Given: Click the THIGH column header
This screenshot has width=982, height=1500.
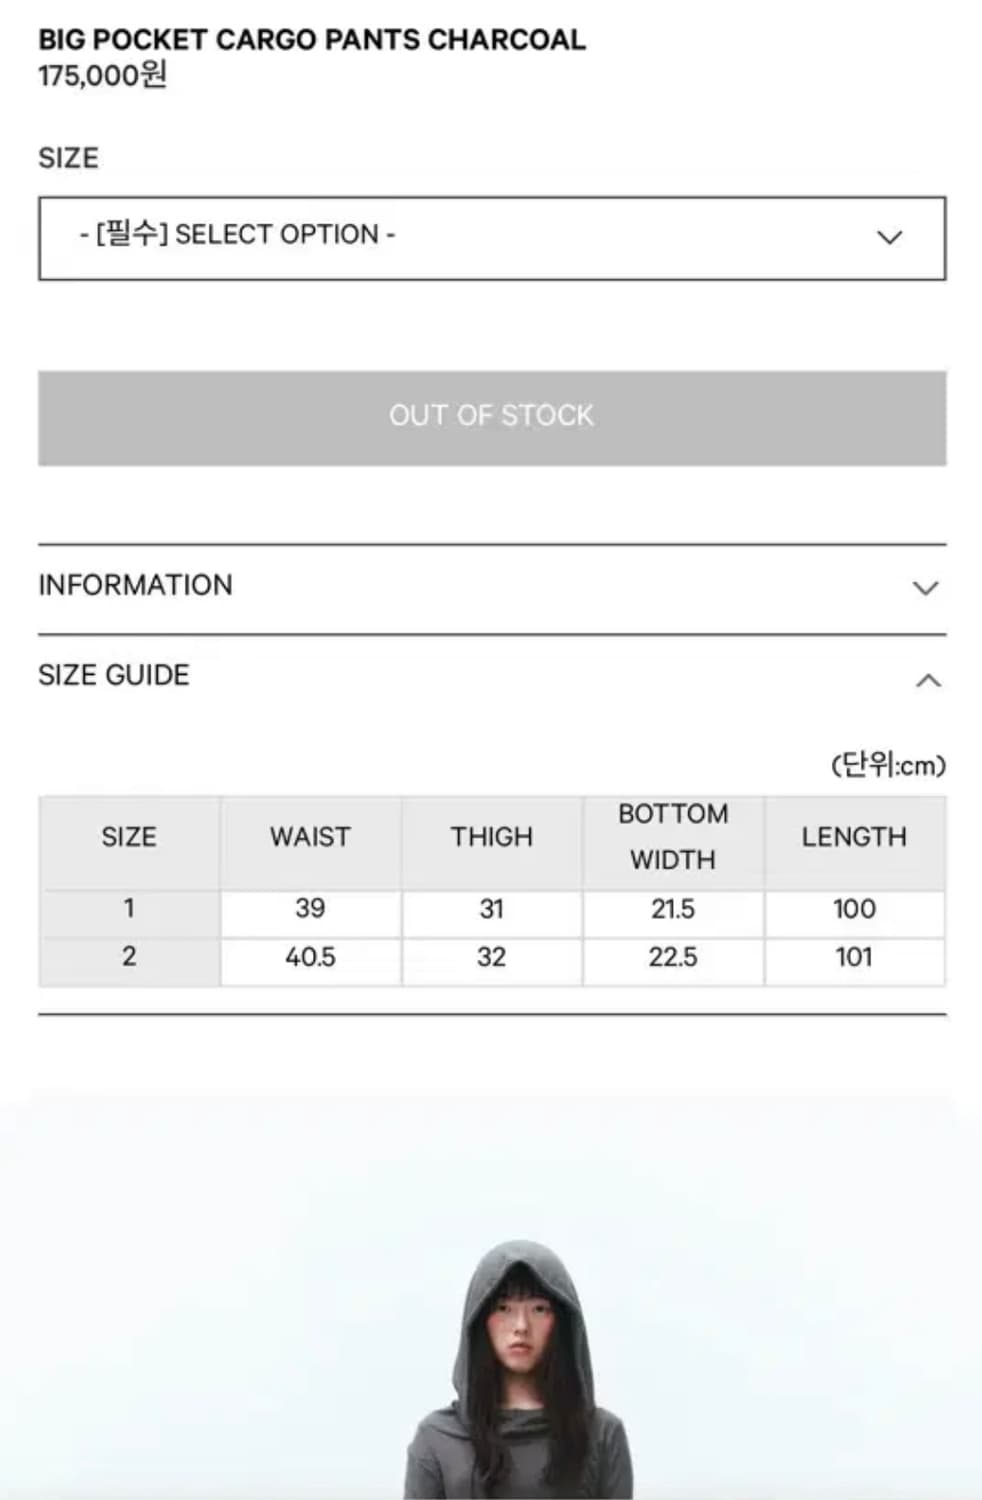Looking at the screenshot, I should [491, 837].
